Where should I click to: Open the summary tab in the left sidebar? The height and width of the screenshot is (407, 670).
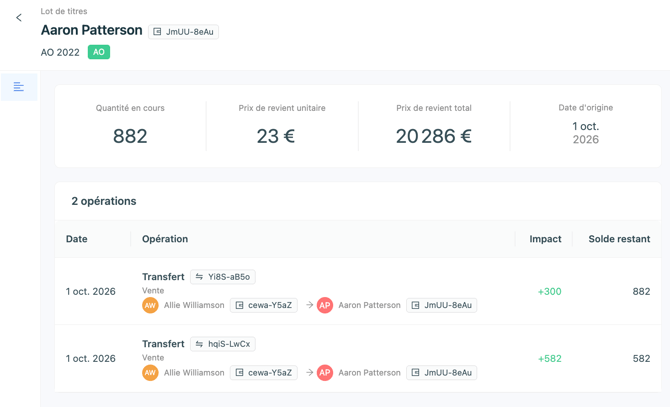pyautogui.click(x=19, y=87)
